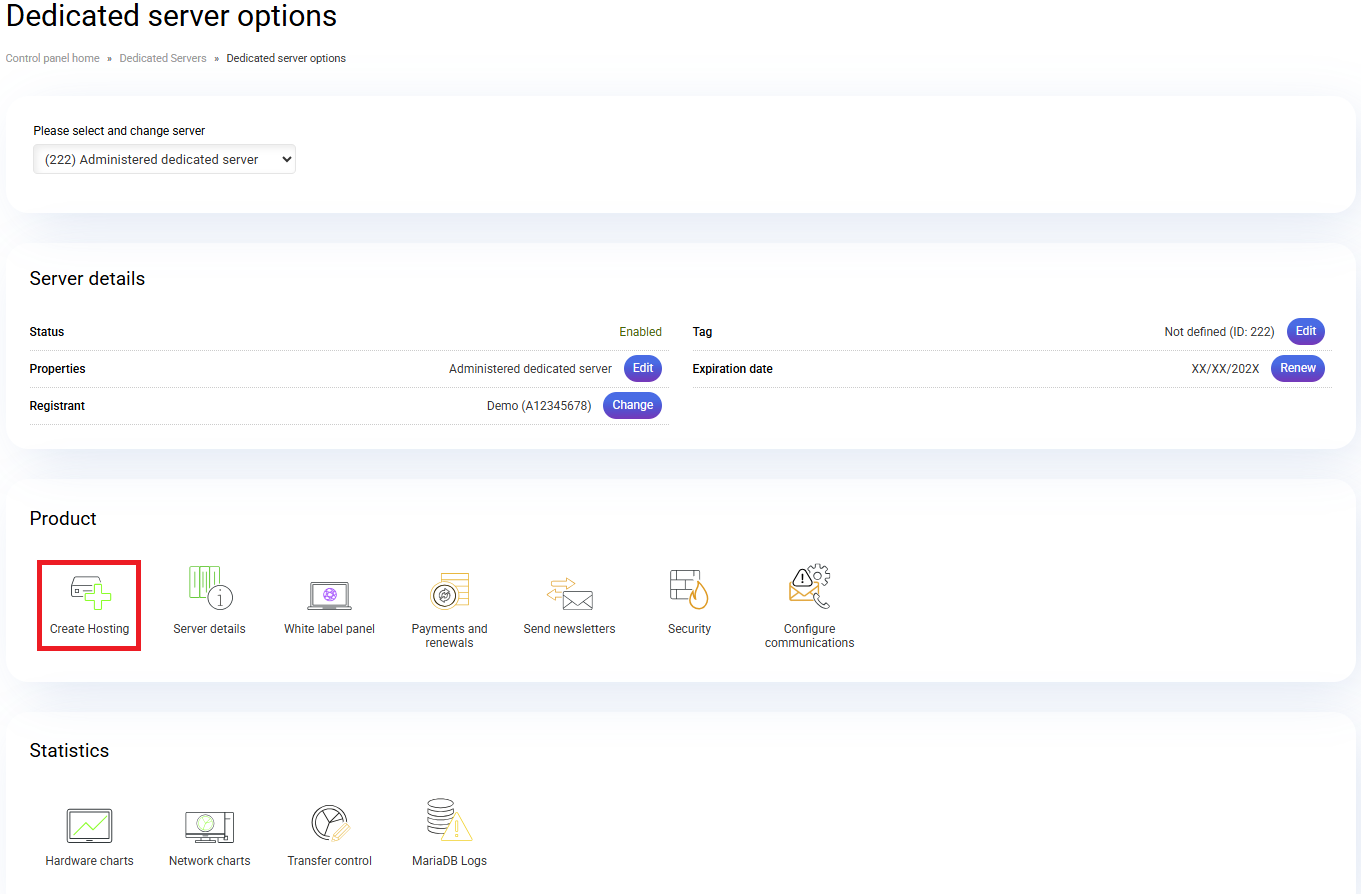Image resolution: width=1361 pixels, height=894 pixels.
Task: Open Configure communications icon
Action: [809, 589]
